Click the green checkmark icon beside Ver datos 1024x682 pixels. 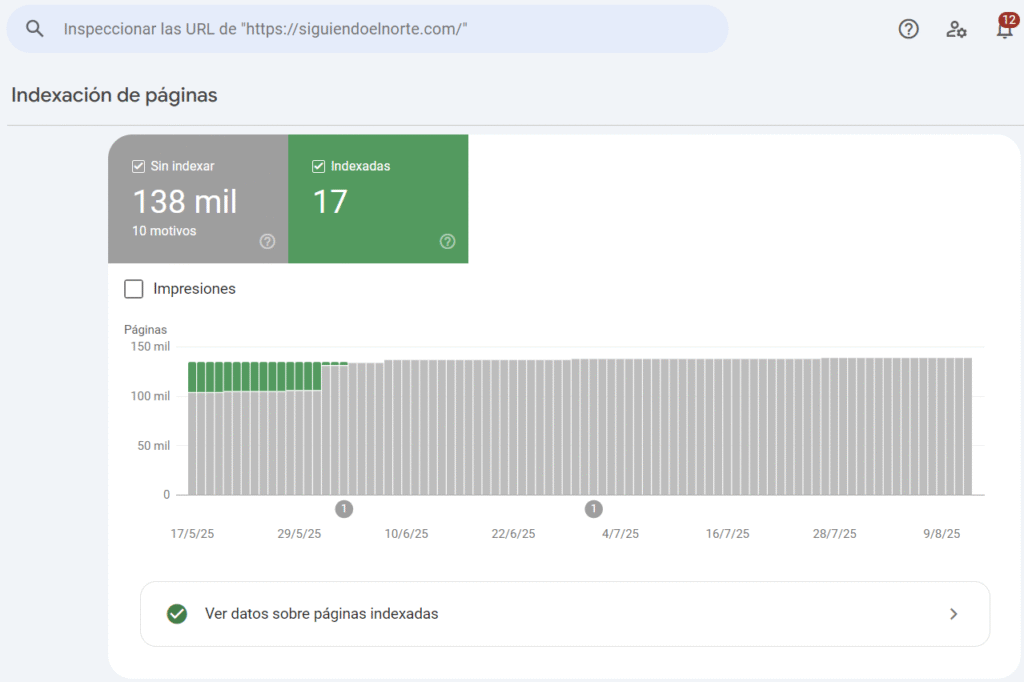pyautogui.click(x=177, y=614)
